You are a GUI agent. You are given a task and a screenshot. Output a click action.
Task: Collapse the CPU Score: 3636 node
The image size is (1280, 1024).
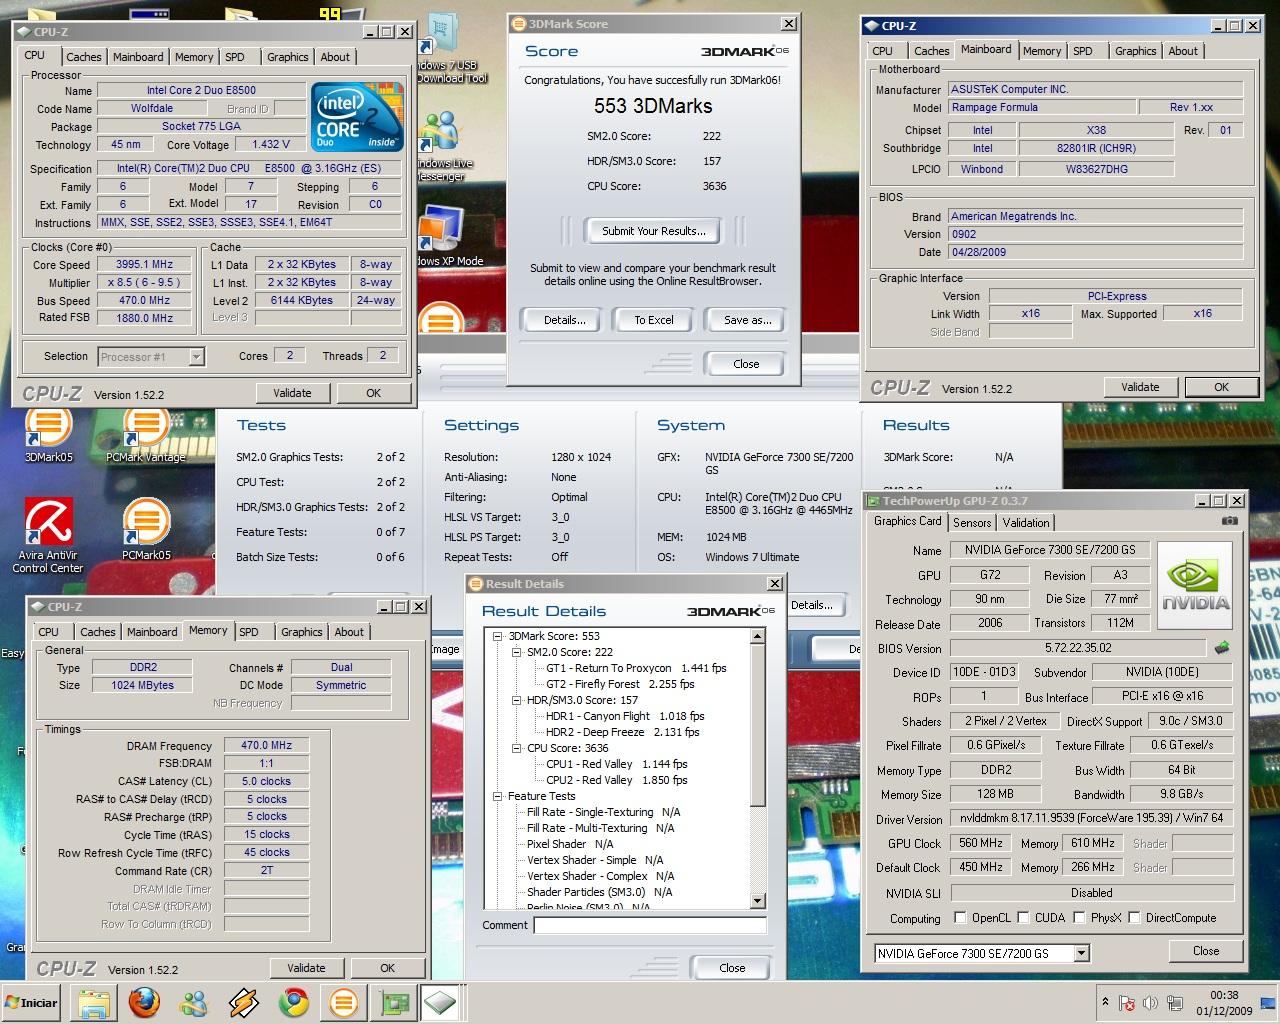515,748
